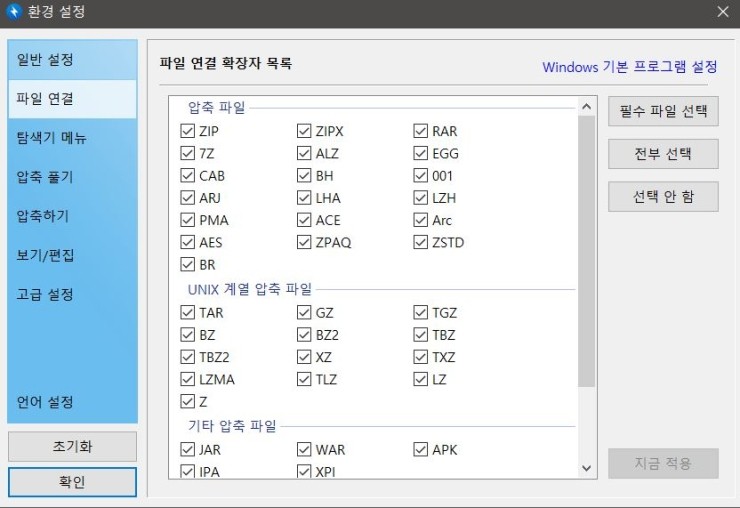Toggle the WAR checkbox

pos(304,449)
